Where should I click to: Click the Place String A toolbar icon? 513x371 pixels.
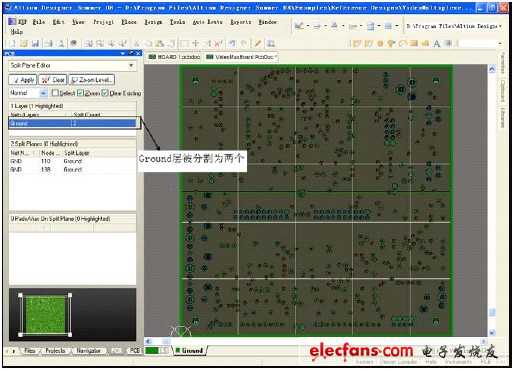click(437, 44)
